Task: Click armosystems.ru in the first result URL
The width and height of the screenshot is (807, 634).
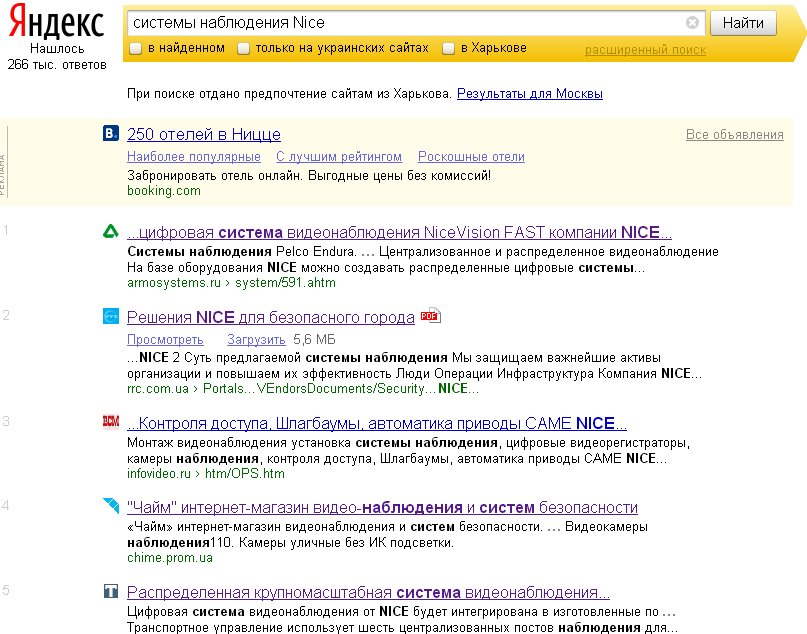Action: 173,283
